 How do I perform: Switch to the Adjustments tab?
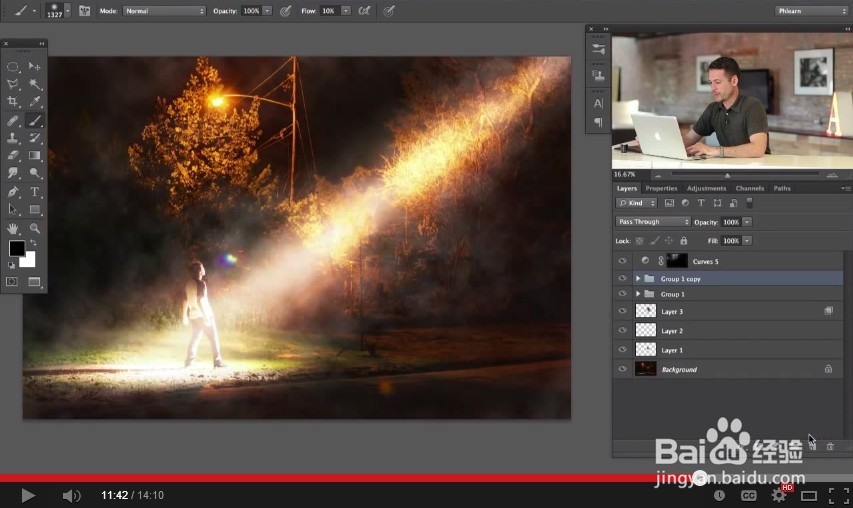pos(706,188)
